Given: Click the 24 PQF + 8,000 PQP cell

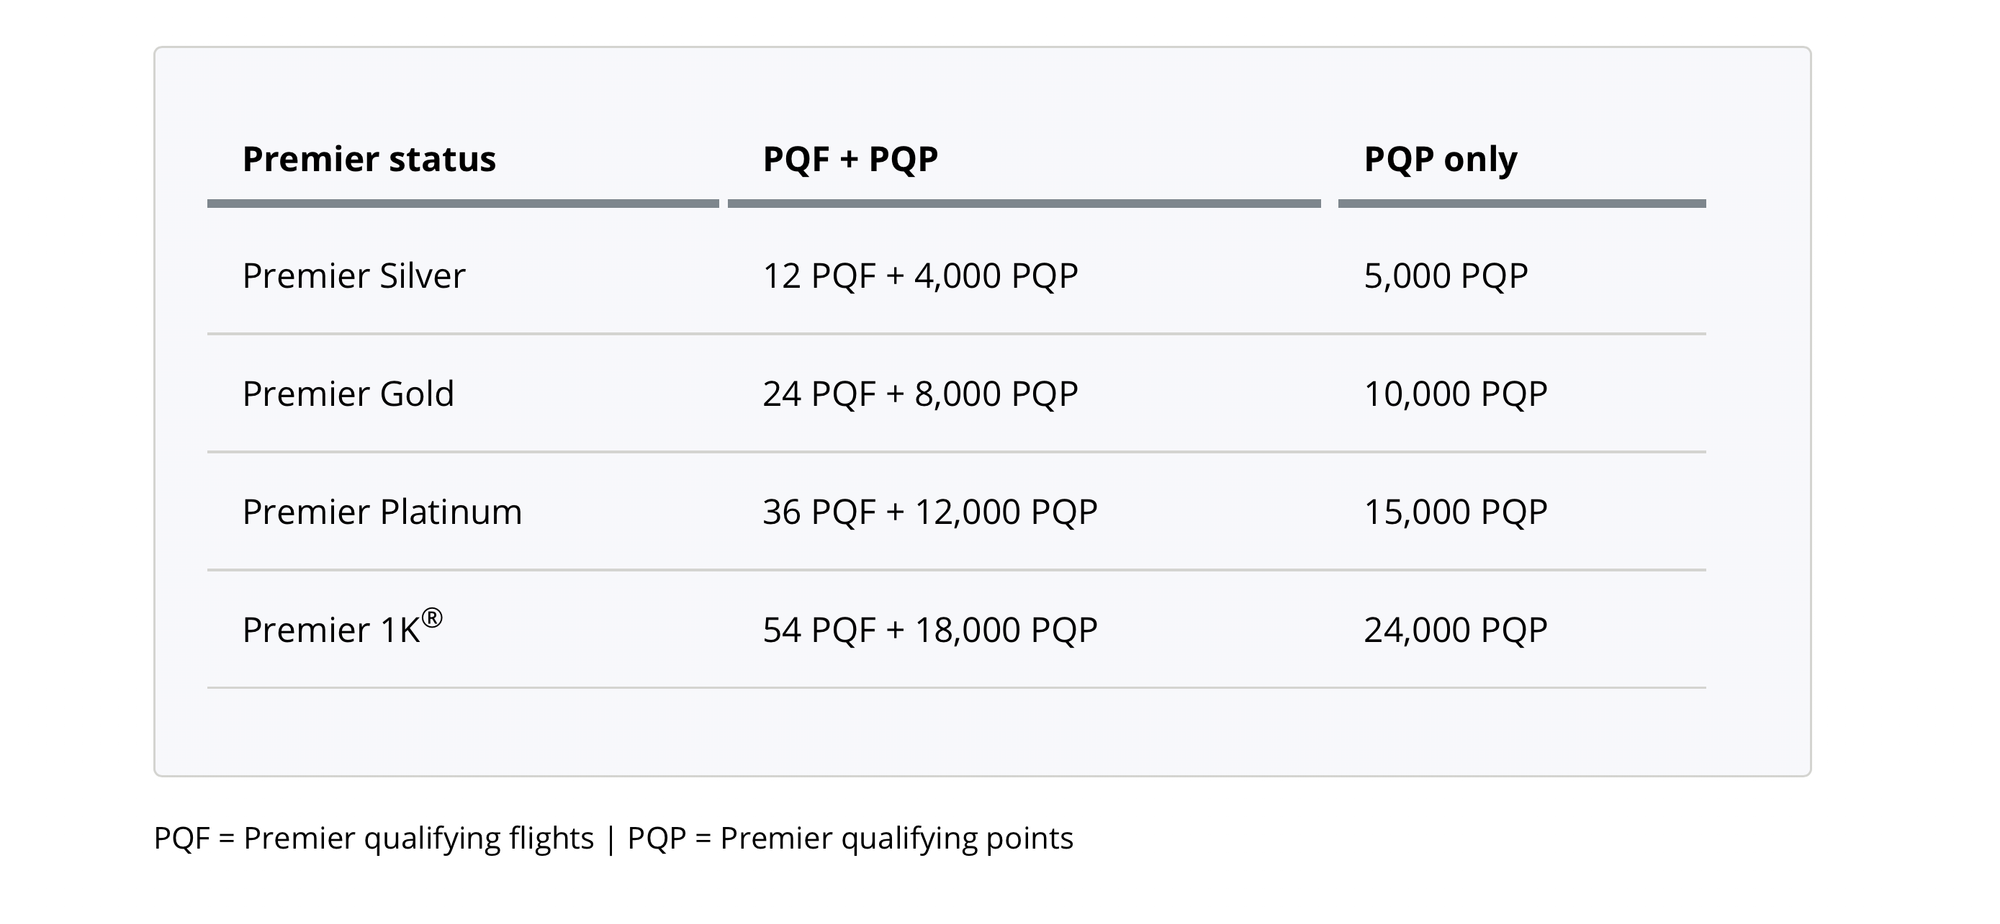Looking at the screenshot, I should click(920, 394).
